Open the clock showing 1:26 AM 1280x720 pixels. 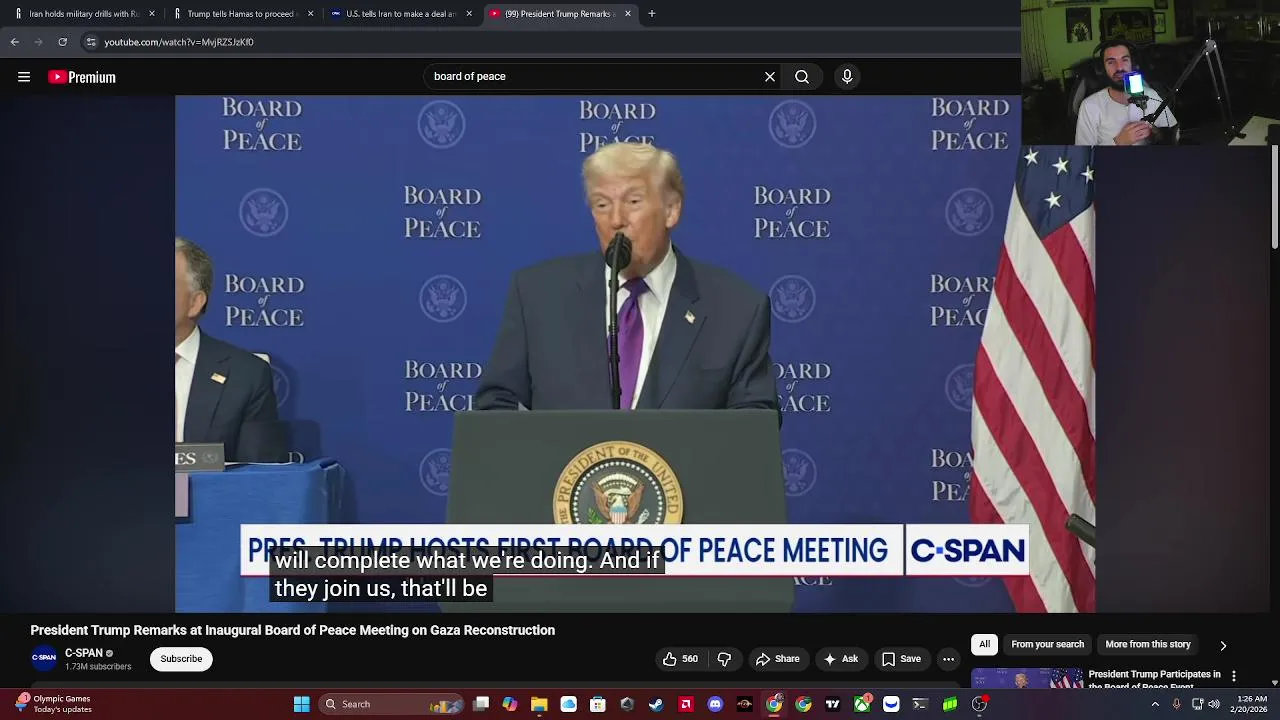pos(1251,704)
